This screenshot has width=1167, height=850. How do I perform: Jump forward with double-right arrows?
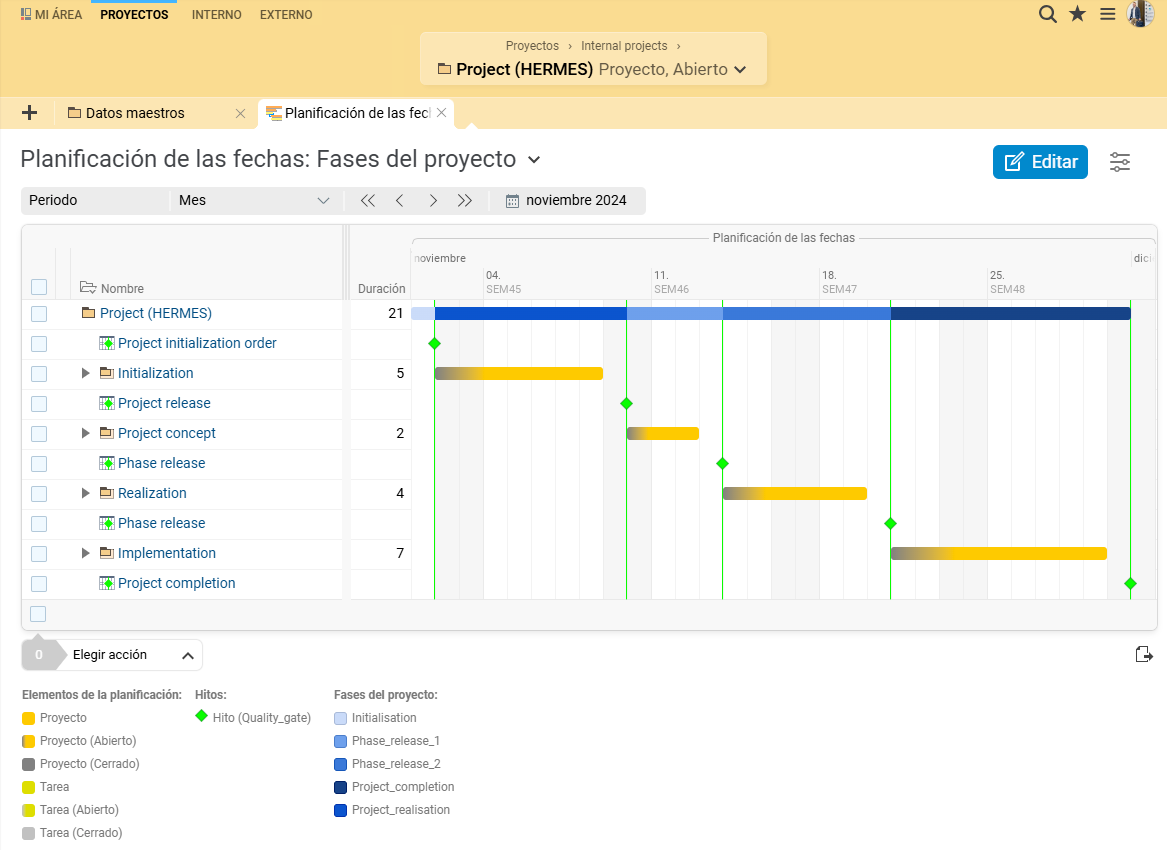click(x=465, y=200)
